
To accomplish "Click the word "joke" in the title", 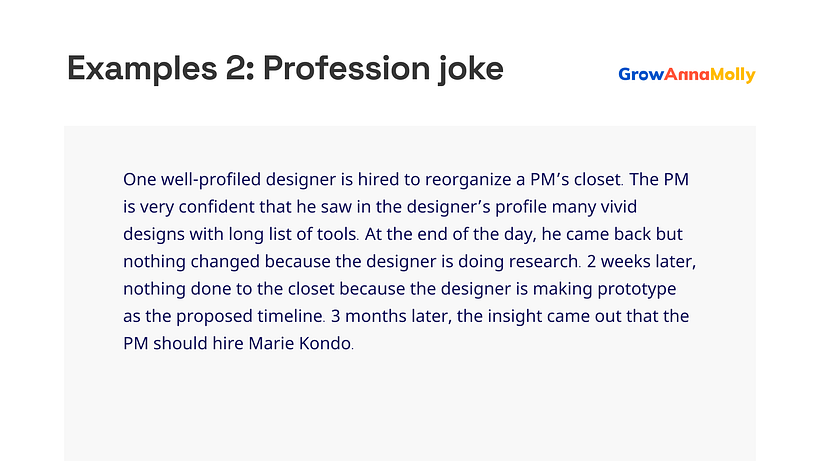I will [x=471, y=68].
